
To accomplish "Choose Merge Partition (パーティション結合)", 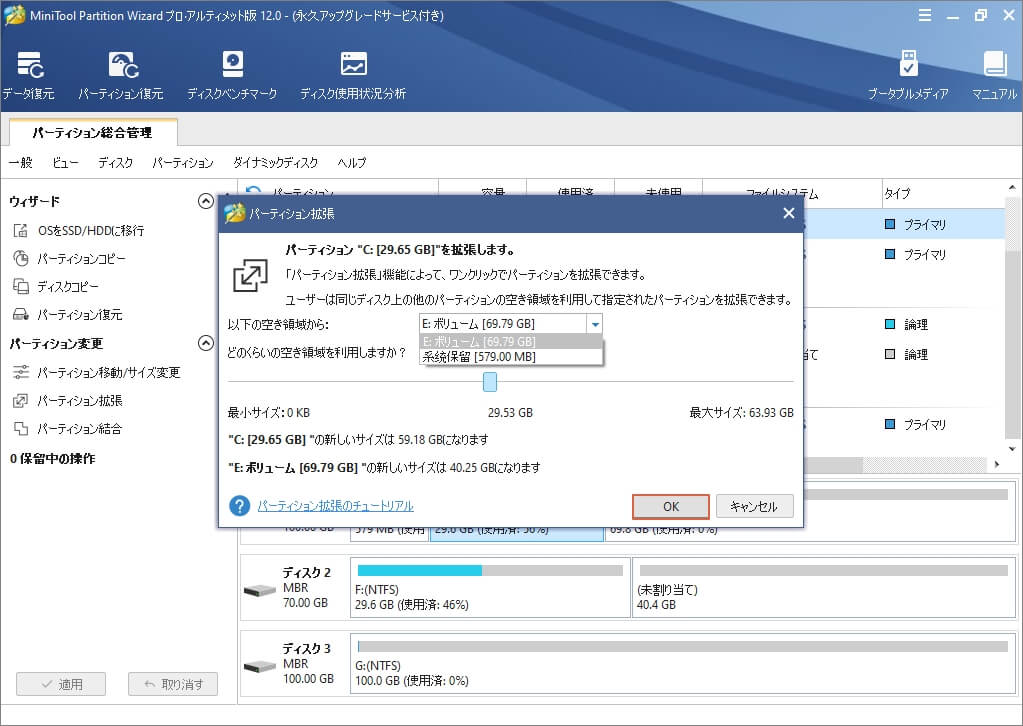I will click(79, 429).
